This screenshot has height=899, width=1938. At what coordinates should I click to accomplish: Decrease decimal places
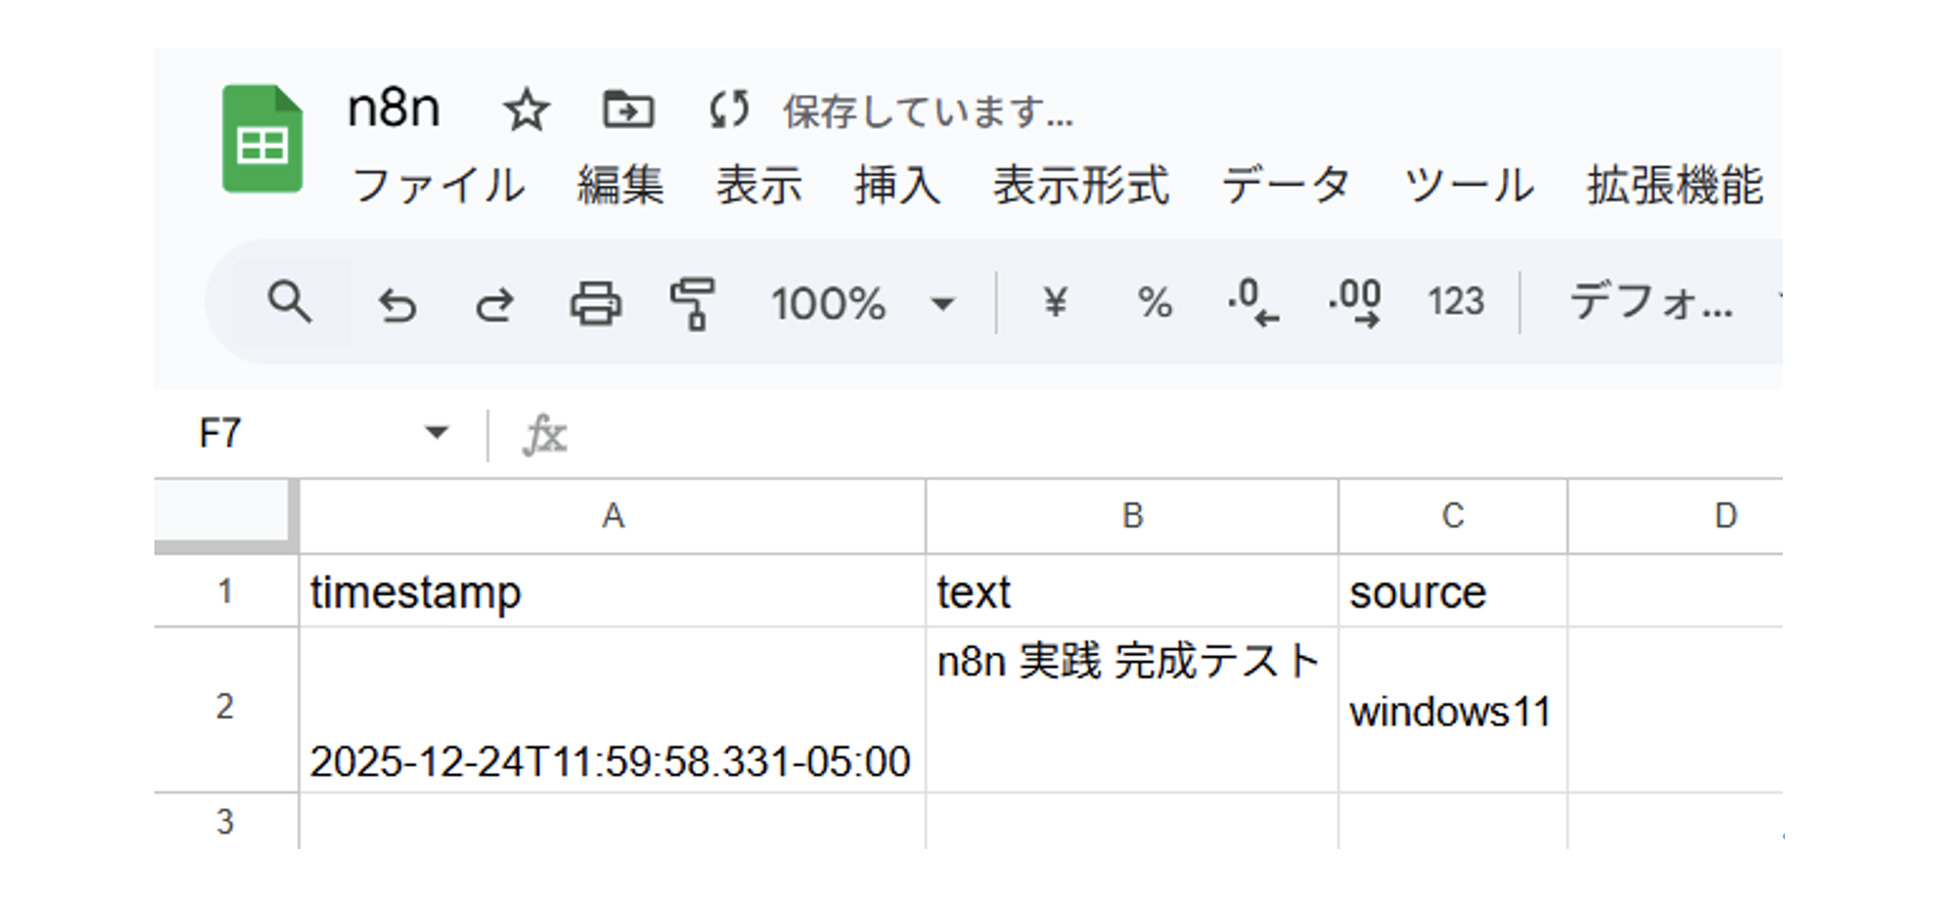click(1253, 302)
